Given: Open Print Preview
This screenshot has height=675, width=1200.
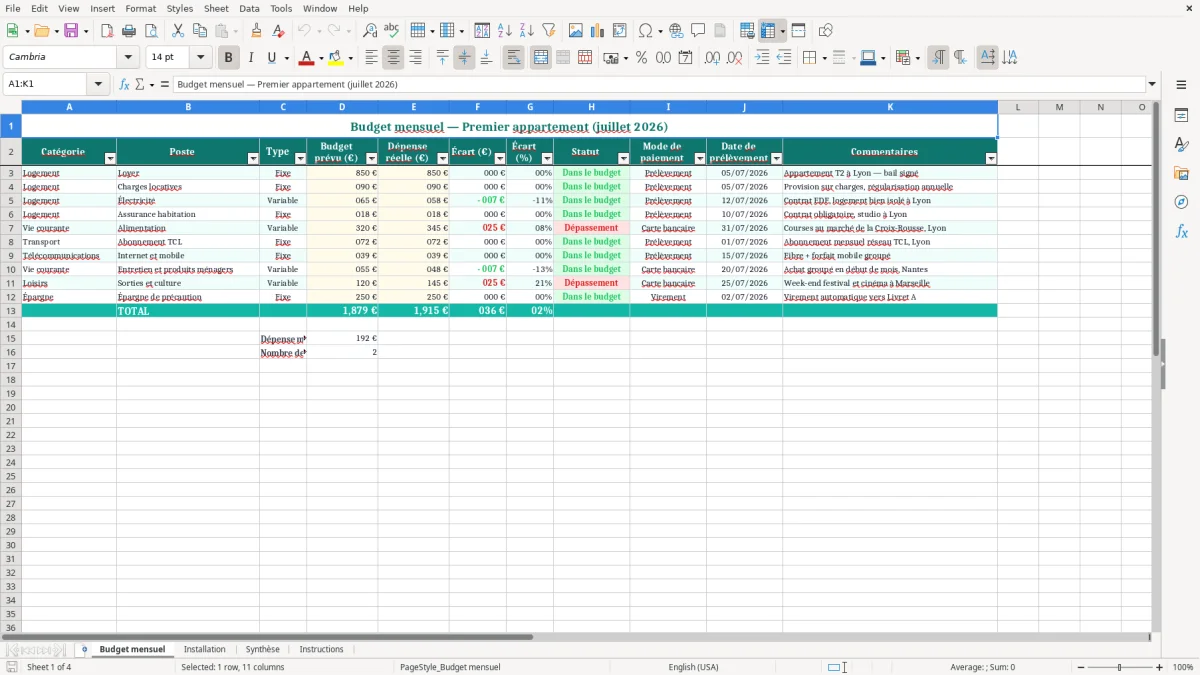Looking at the screenshot, I should click(x=149, y=31).
